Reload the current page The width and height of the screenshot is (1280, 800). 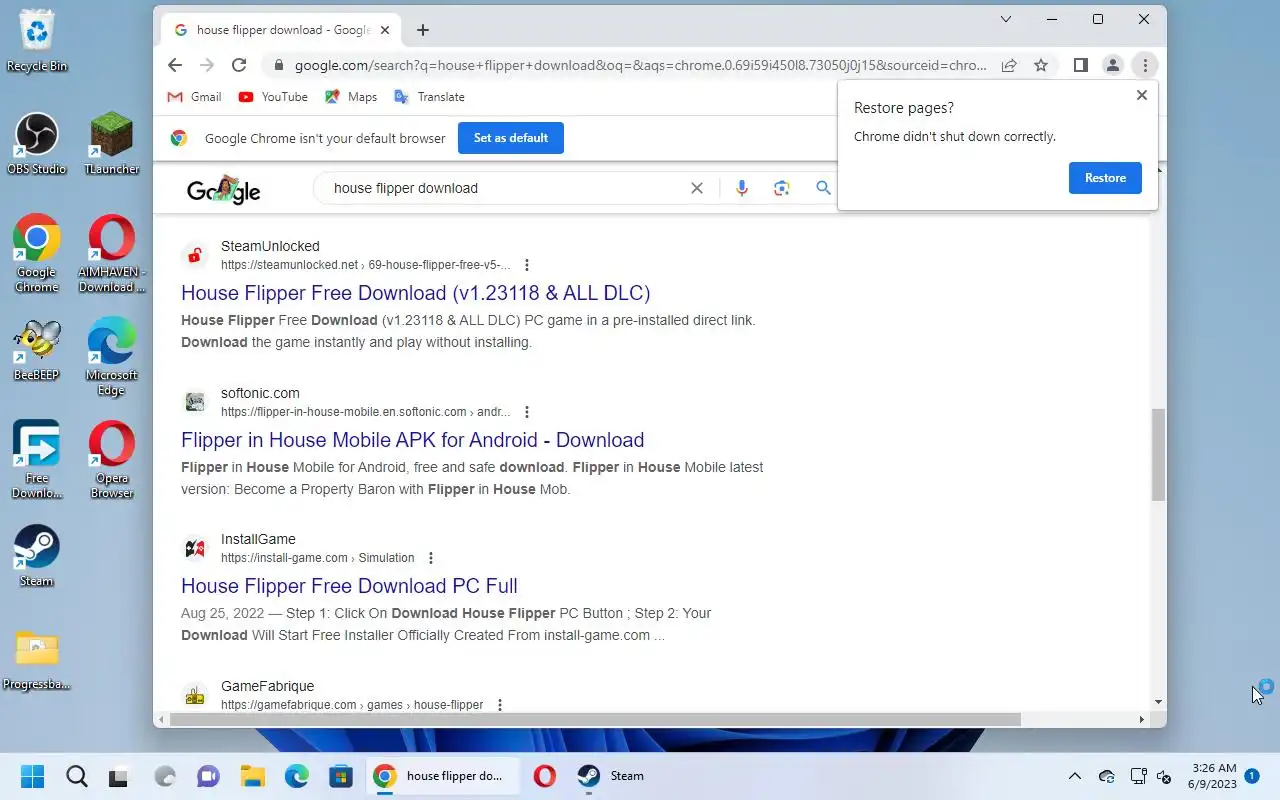239,65
